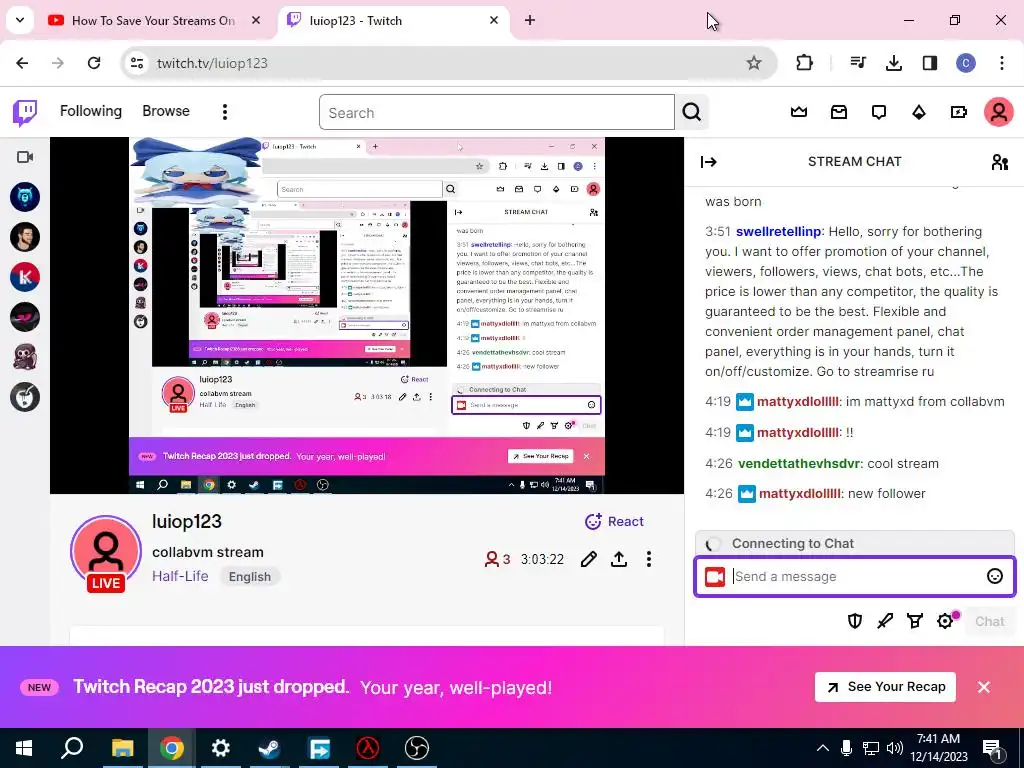Open the notifications inbox icon
Viewport: 1024px width, 768px height.
[x=839, y=112]
